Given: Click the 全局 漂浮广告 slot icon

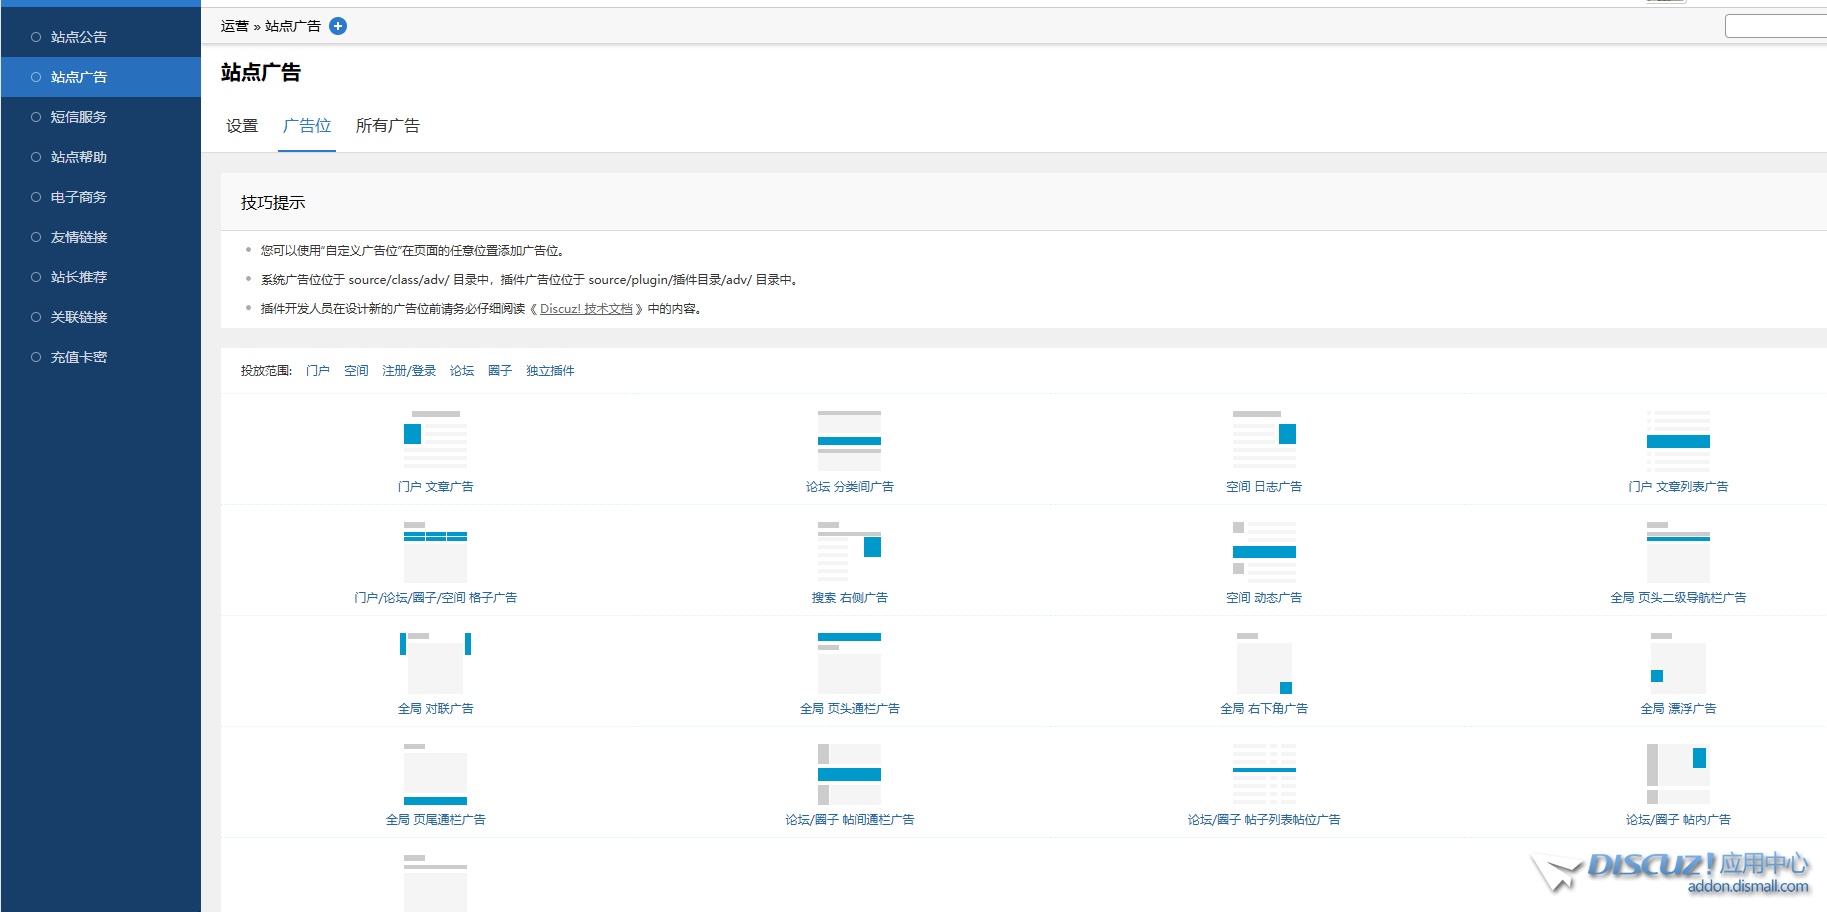Looking at the screenshot, I should 1678,662.
